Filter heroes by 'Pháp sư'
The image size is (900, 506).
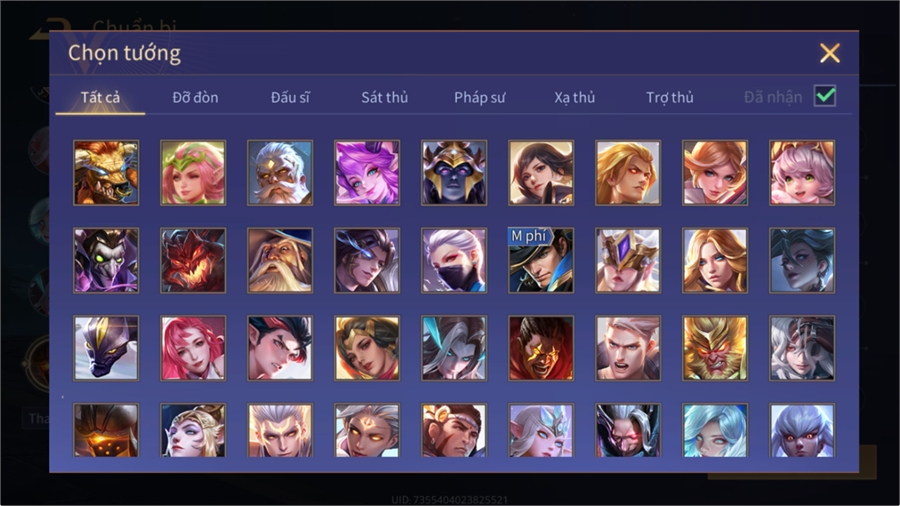click(x=480, y=98)
